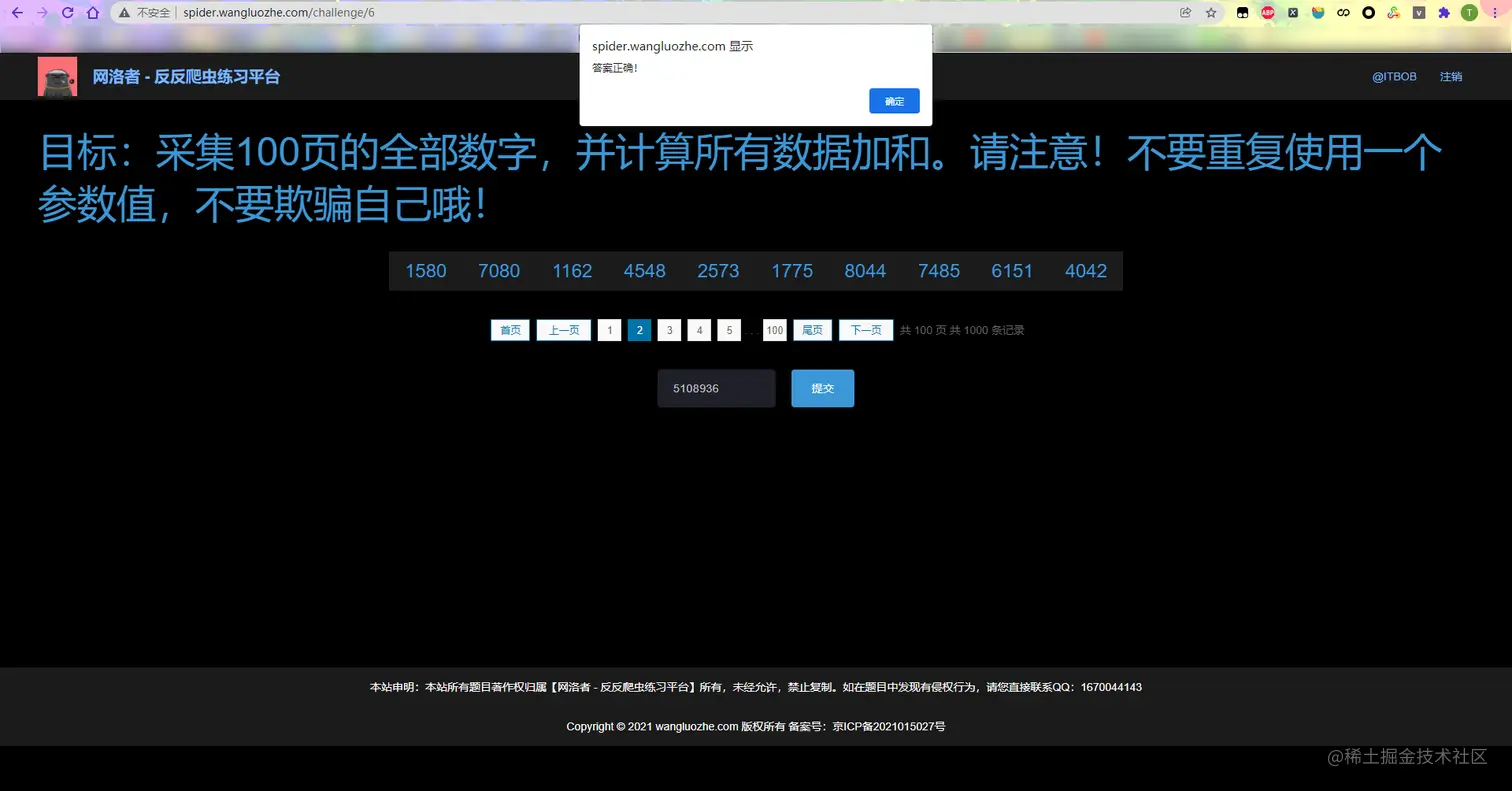Image resolution: width=1512 pixels, height=791 pixels.
Task: Jump to pagination page 100
Action: pos(775,330)
